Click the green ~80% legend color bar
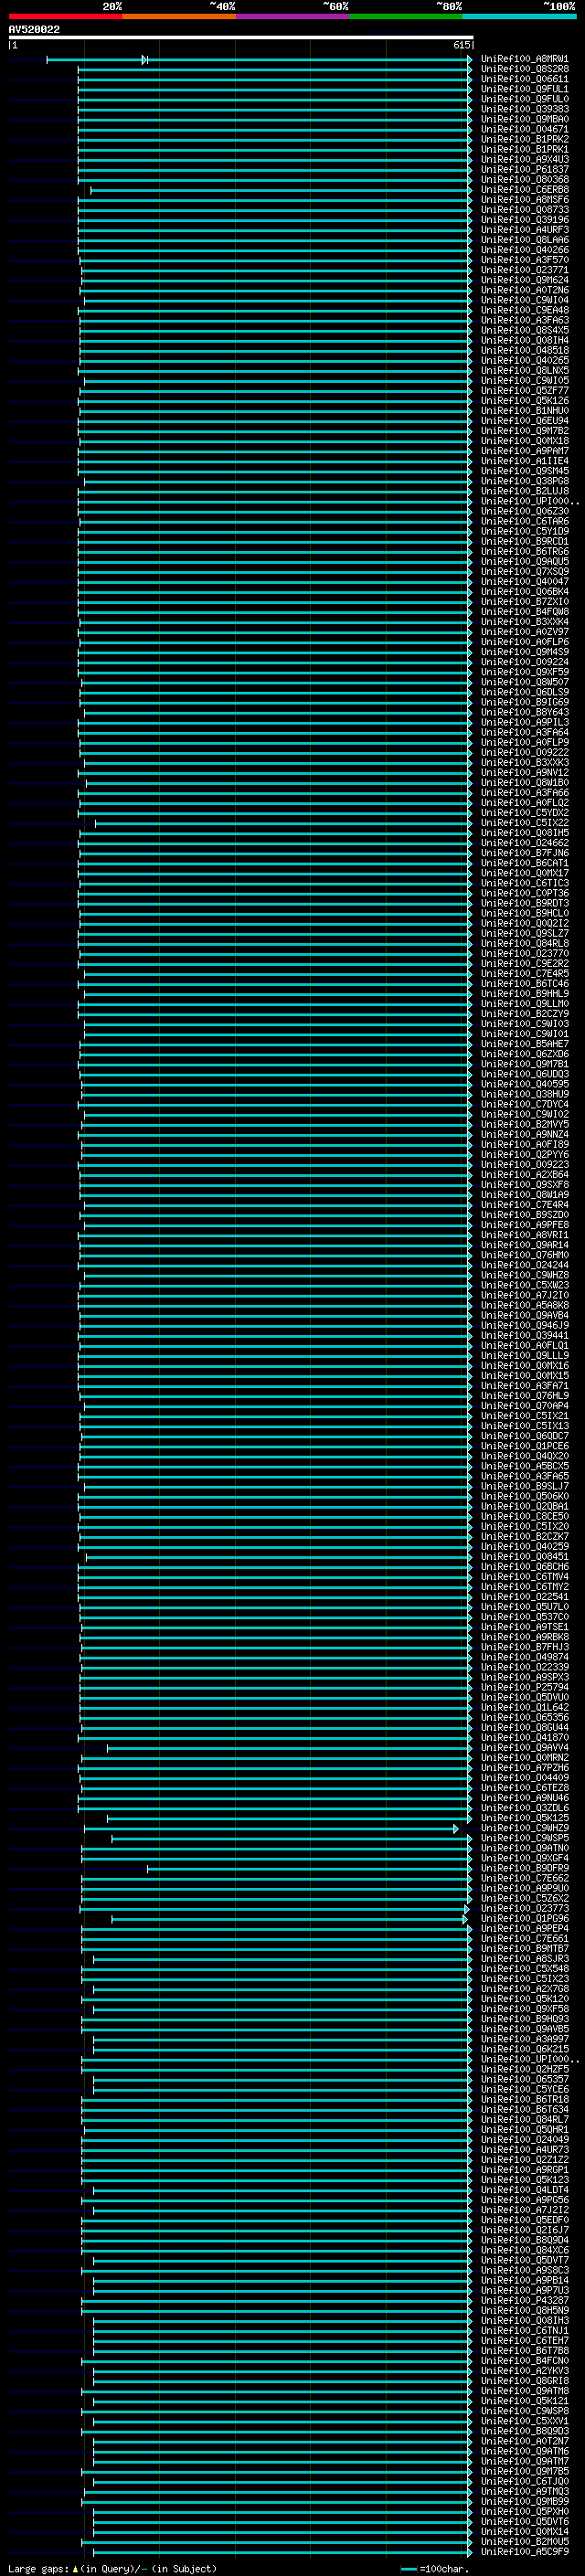The height and width of the screenshot is (2576, 585). (406, 17)
